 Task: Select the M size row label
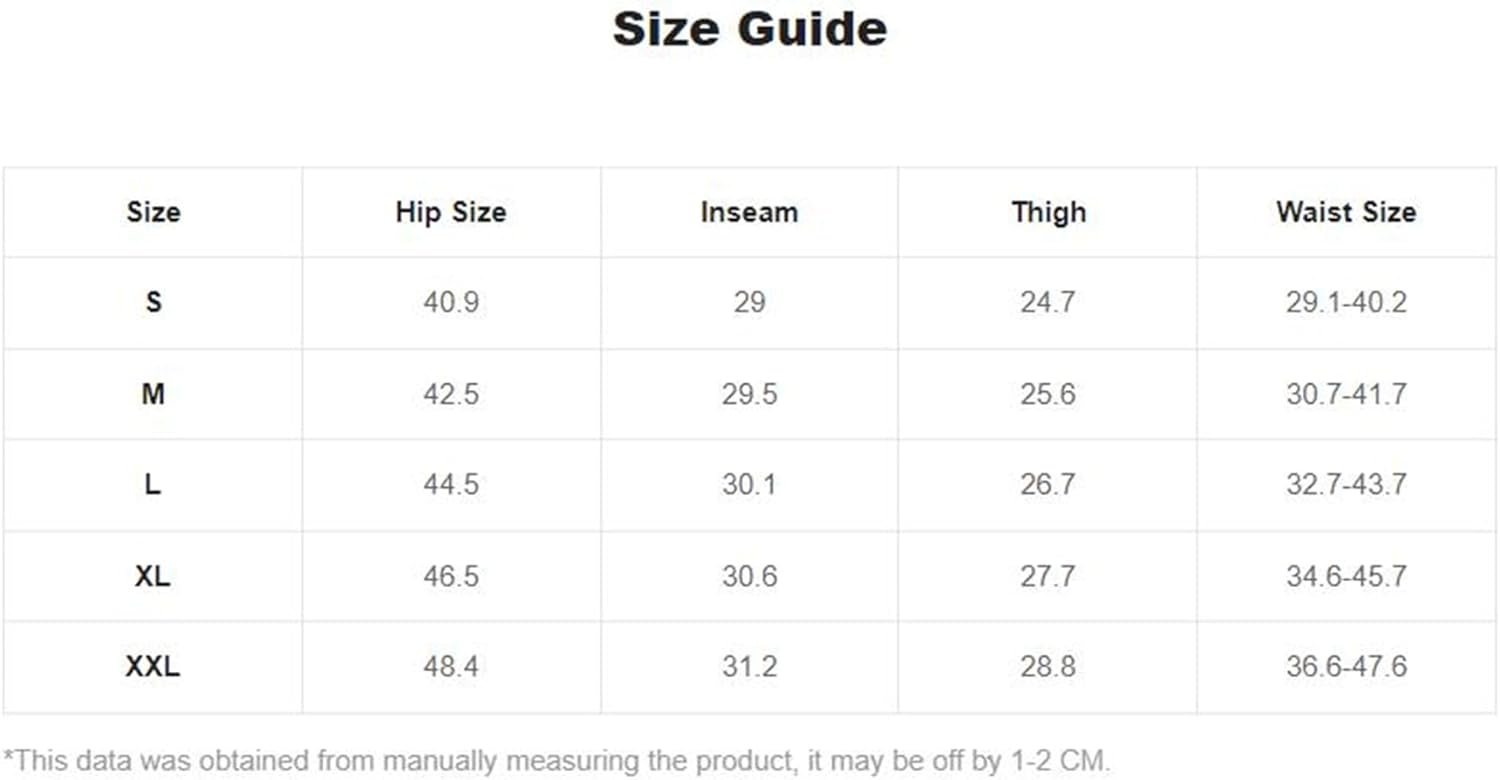(153, 394)
